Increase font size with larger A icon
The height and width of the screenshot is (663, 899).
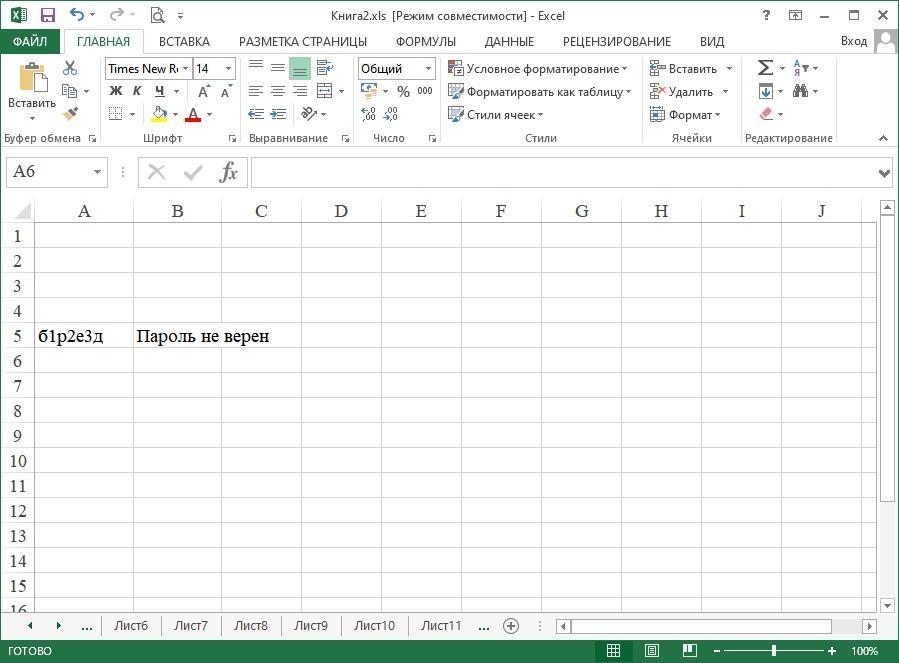click(204, 91)
